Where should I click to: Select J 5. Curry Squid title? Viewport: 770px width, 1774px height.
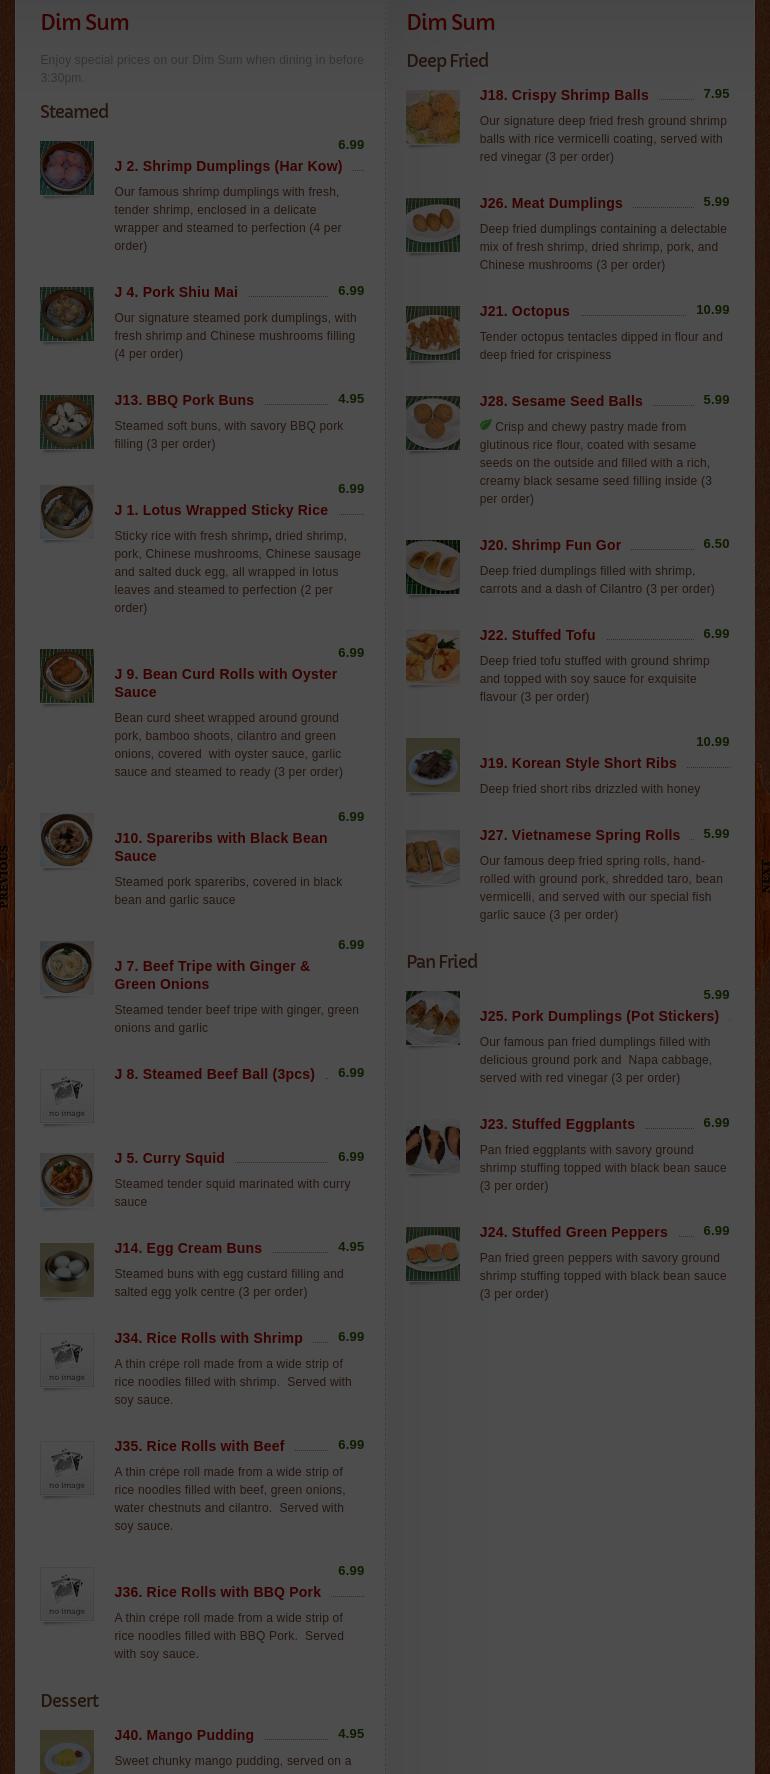pos(169,1158)
